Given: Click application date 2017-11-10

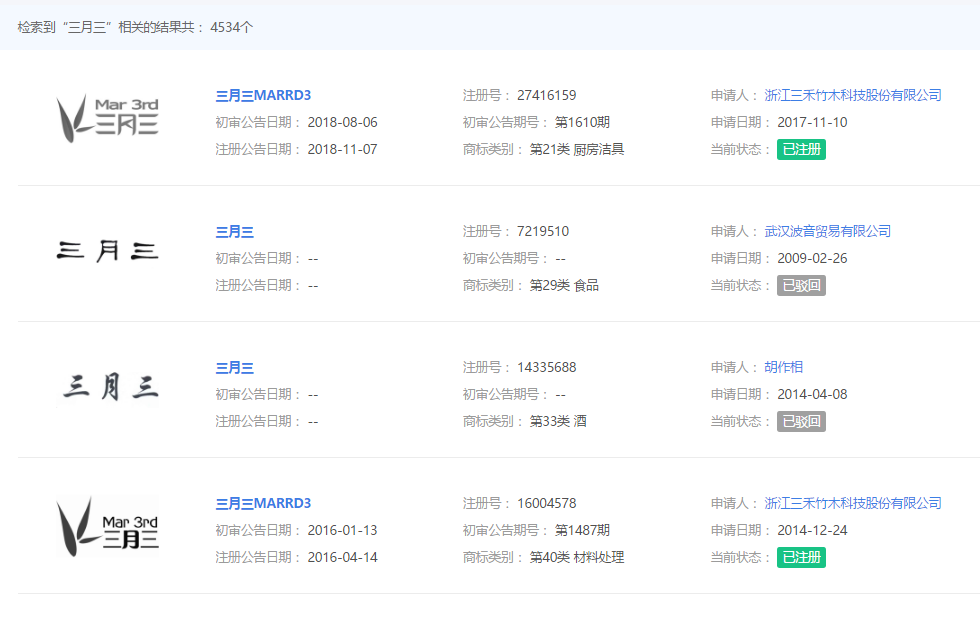Looking at the screenshot, I should tap(812, 123).
